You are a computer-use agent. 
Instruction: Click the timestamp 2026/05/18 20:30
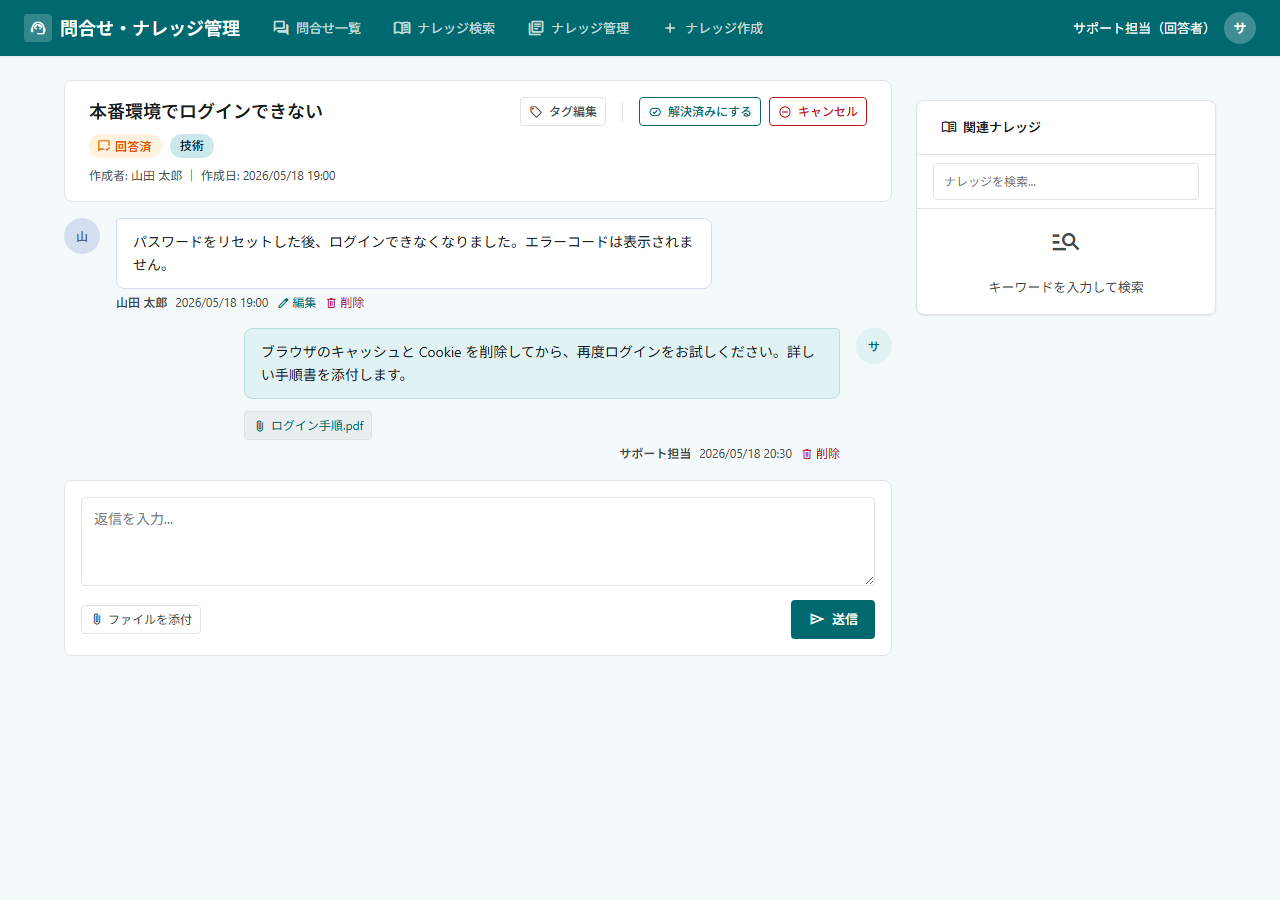tap(745, 454)
